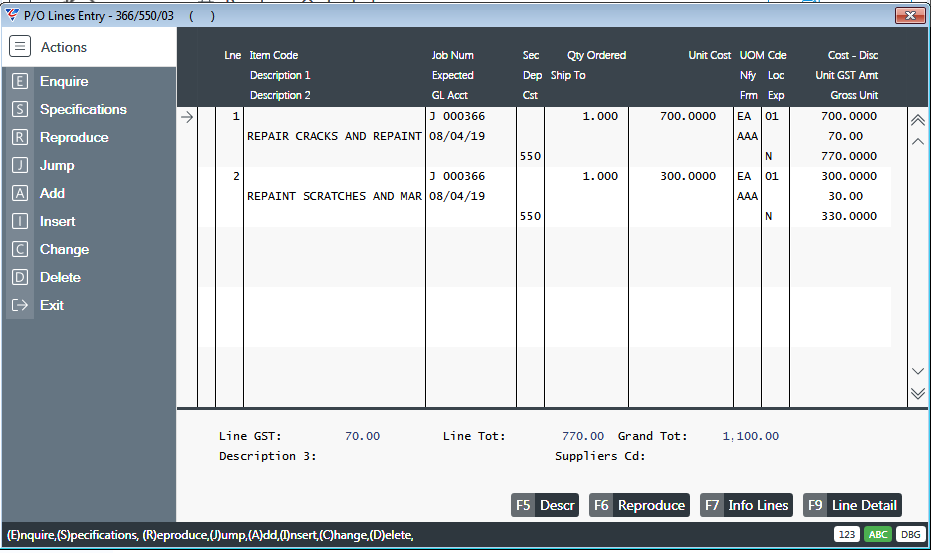Click Gross Unit value 770.0000

click(849, 156)
